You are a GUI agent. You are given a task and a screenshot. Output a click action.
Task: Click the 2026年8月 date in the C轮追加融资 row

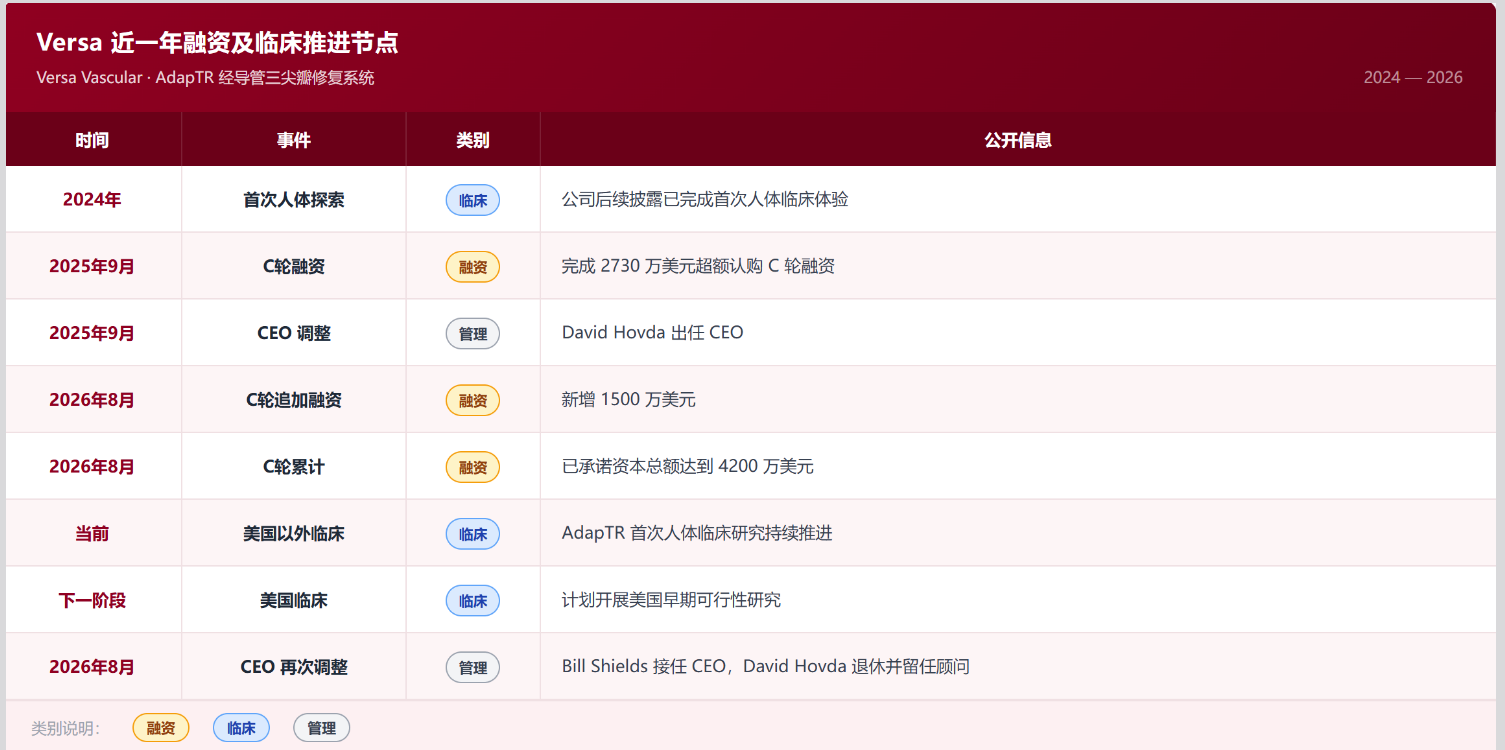pos(92,400)
